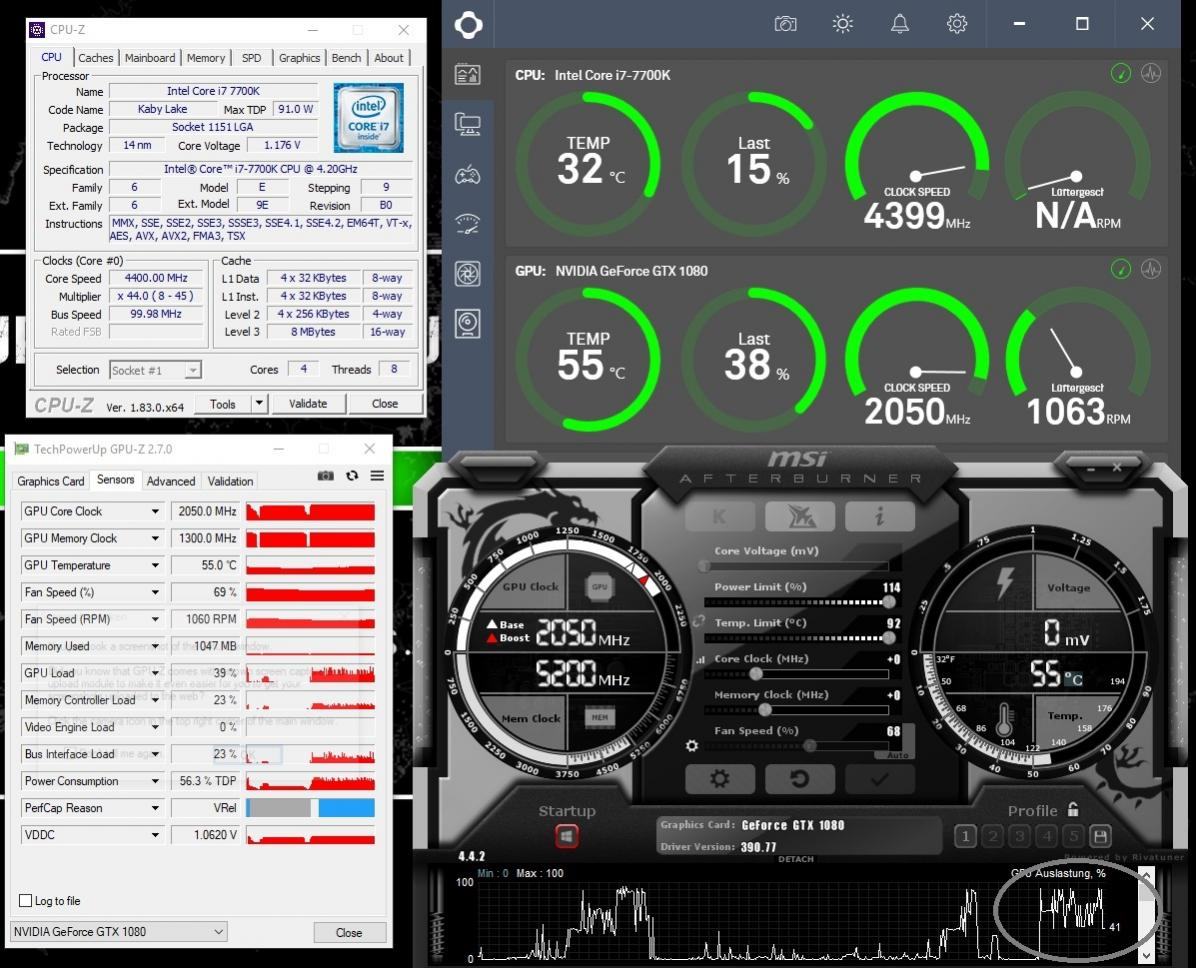This screenshot has width=1196, height=968.
Task: Click the CPU-Z Tools button
Action: 223,404
